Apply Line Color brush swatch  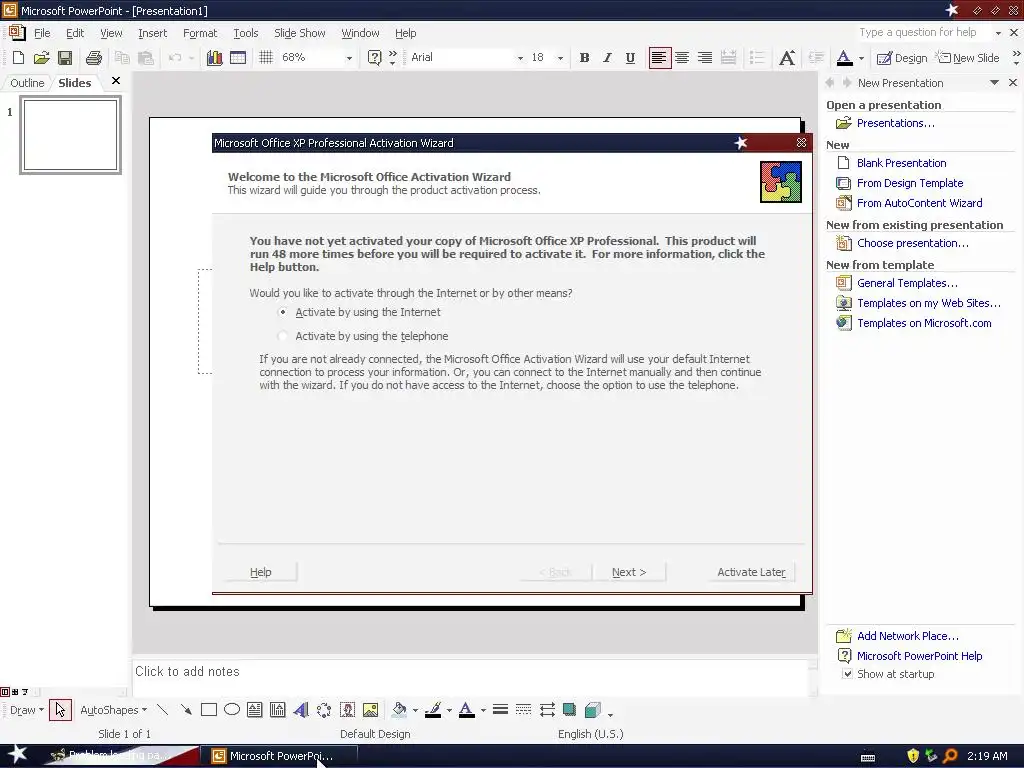433,710
